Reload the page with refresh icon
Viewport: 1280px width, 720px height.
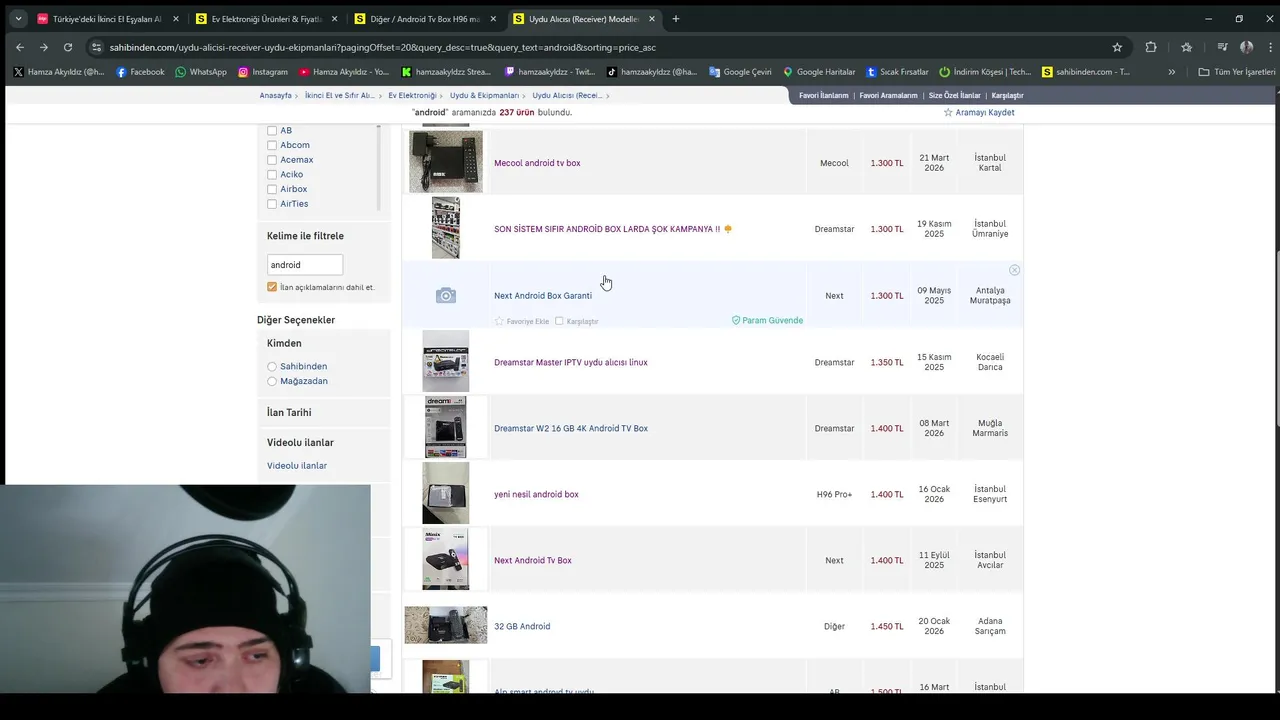click(68, 47)
